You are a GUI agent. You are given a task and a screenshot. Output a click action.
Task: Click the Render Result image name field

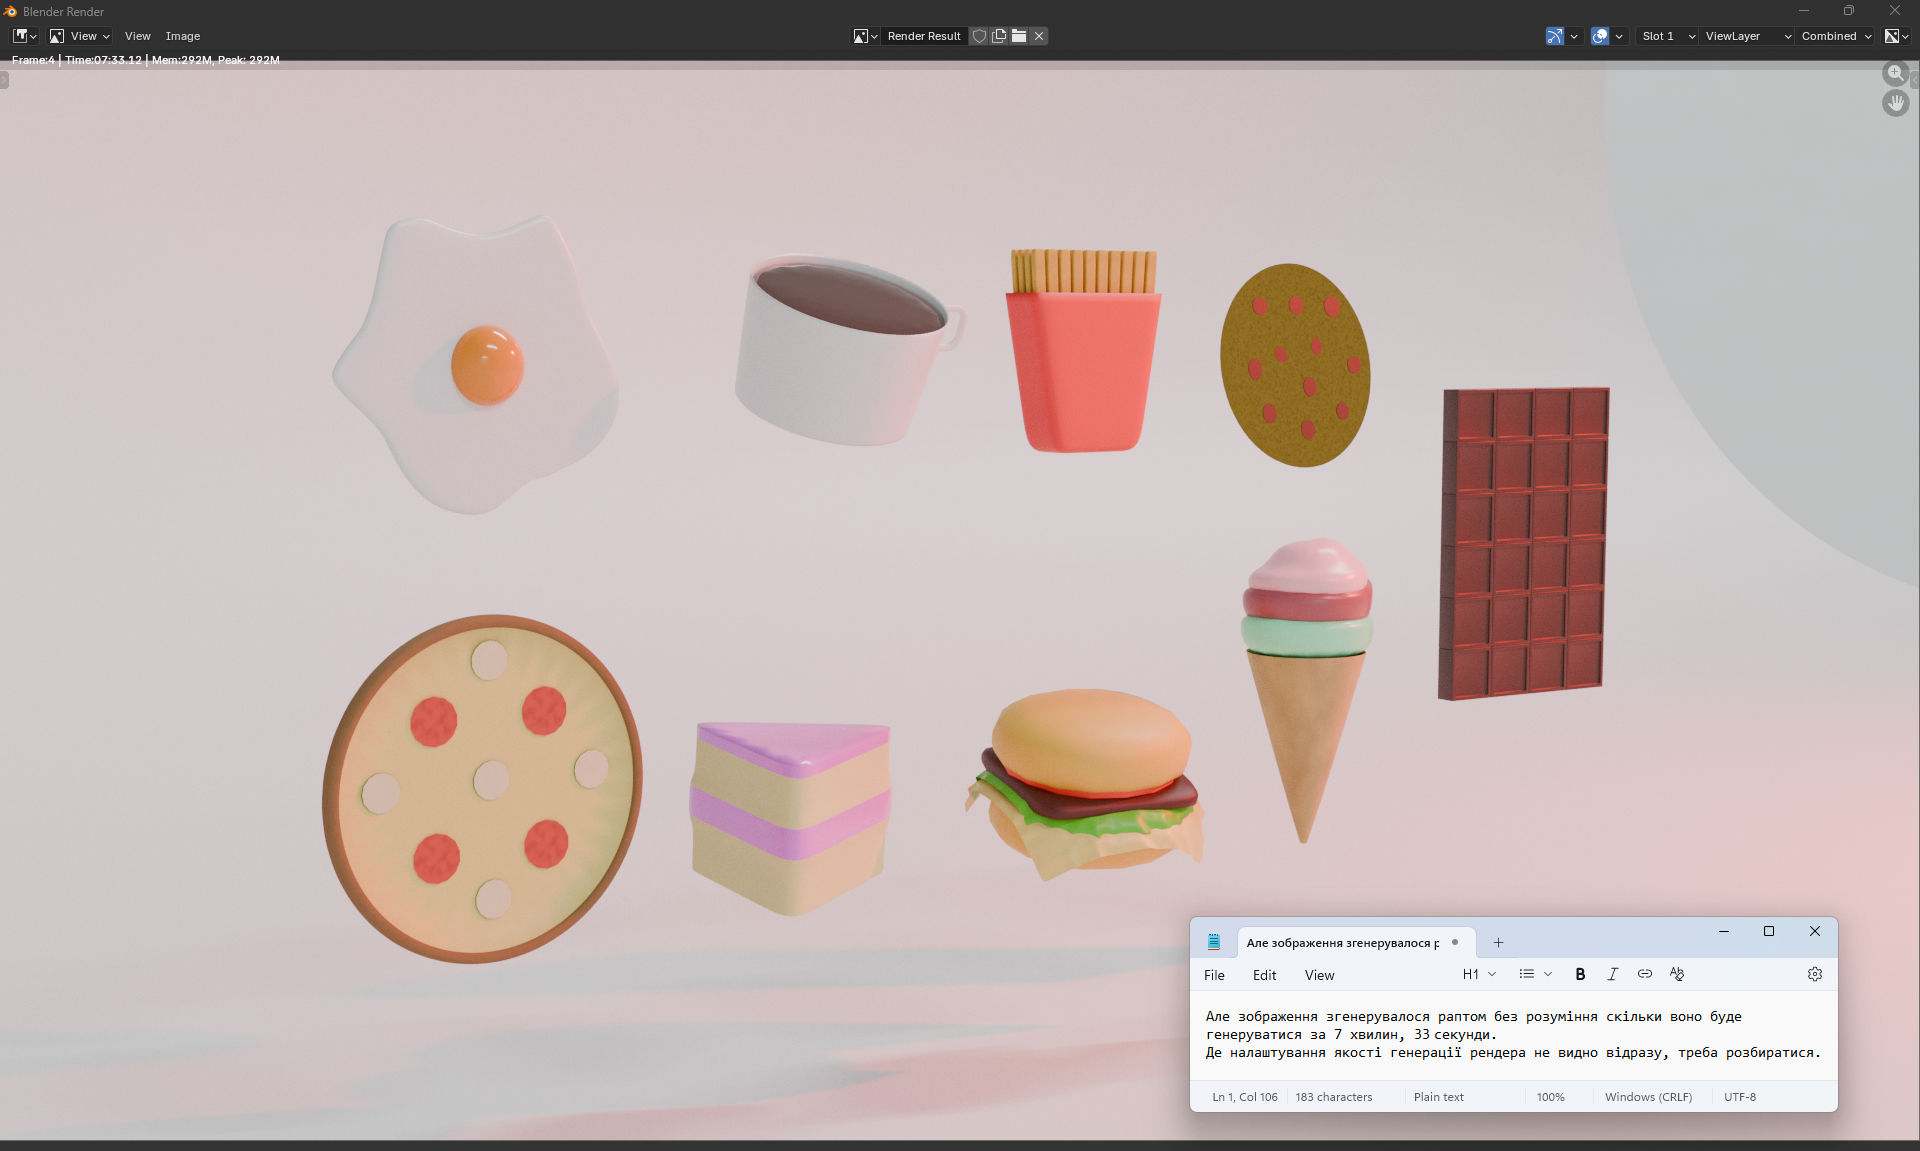click(x=923, y=36)
